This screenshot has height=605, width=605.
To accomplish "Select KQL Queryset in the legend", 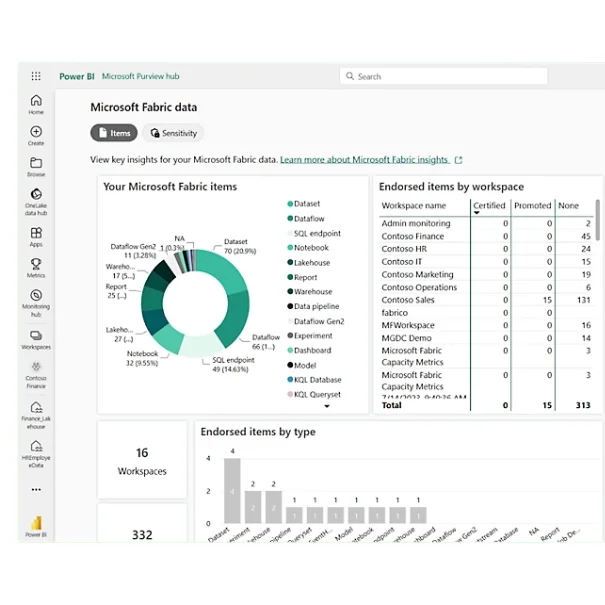I will point(314,394).
